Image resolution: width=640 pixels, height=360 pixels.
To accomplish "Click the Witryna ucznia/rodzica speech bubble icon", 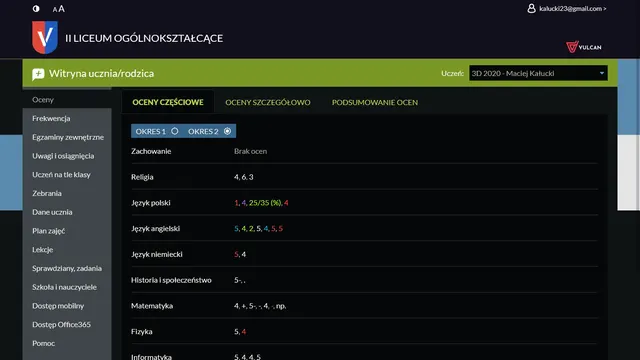I will [x=38, y=74].
